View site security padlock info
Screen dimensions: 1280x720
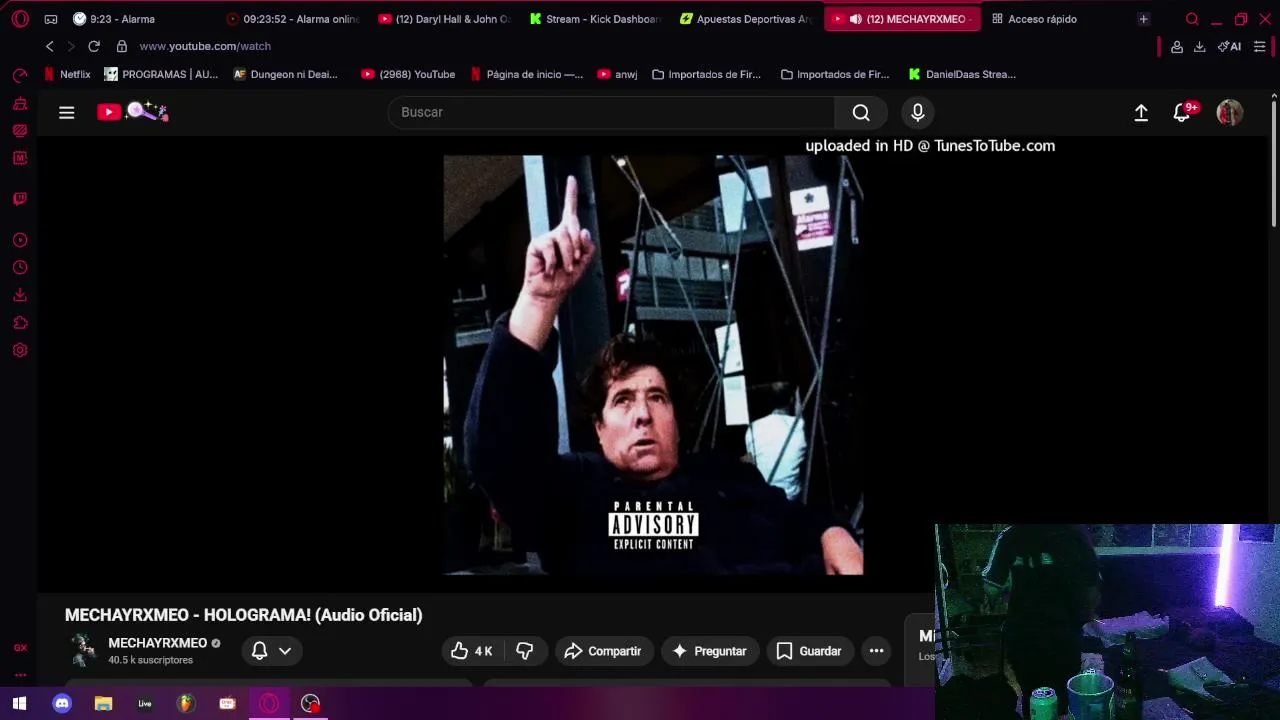click(x=122, y=46)
